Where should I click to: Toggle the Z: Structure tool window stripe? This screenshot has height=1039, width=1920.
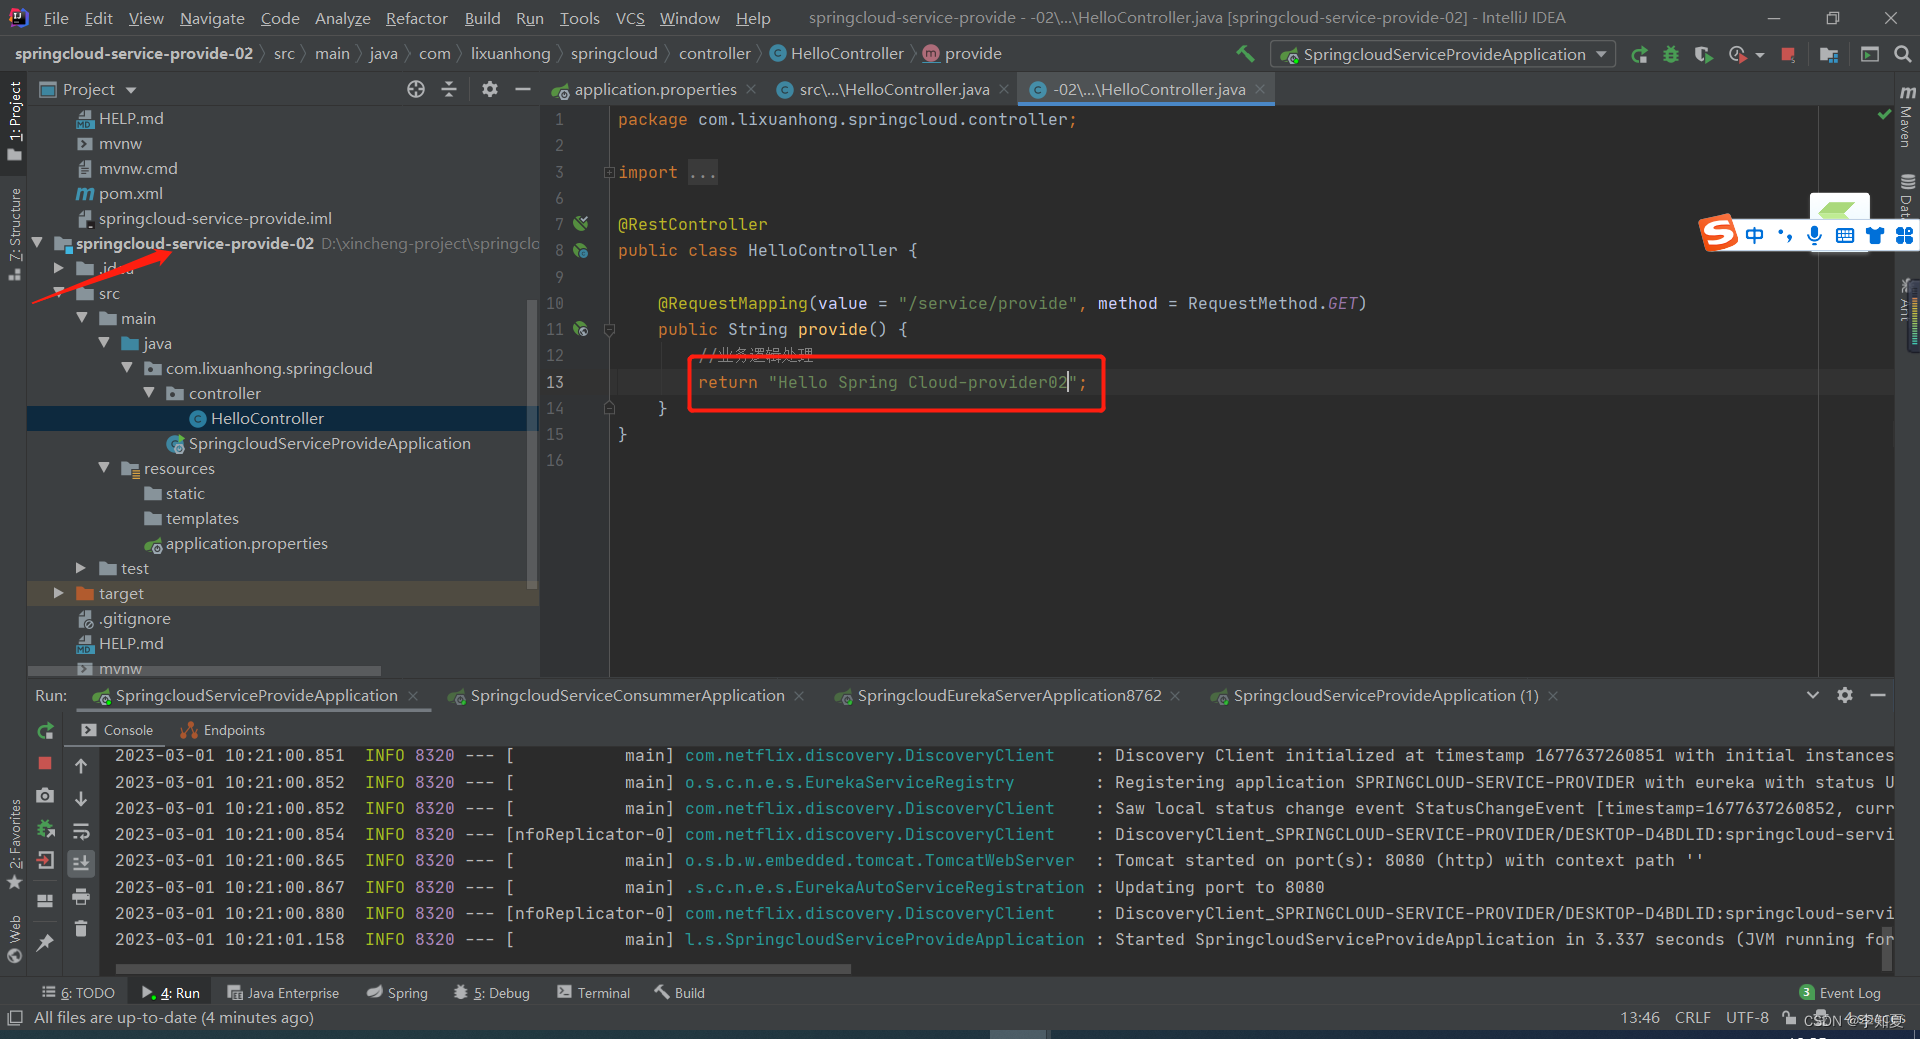(14, 233)
